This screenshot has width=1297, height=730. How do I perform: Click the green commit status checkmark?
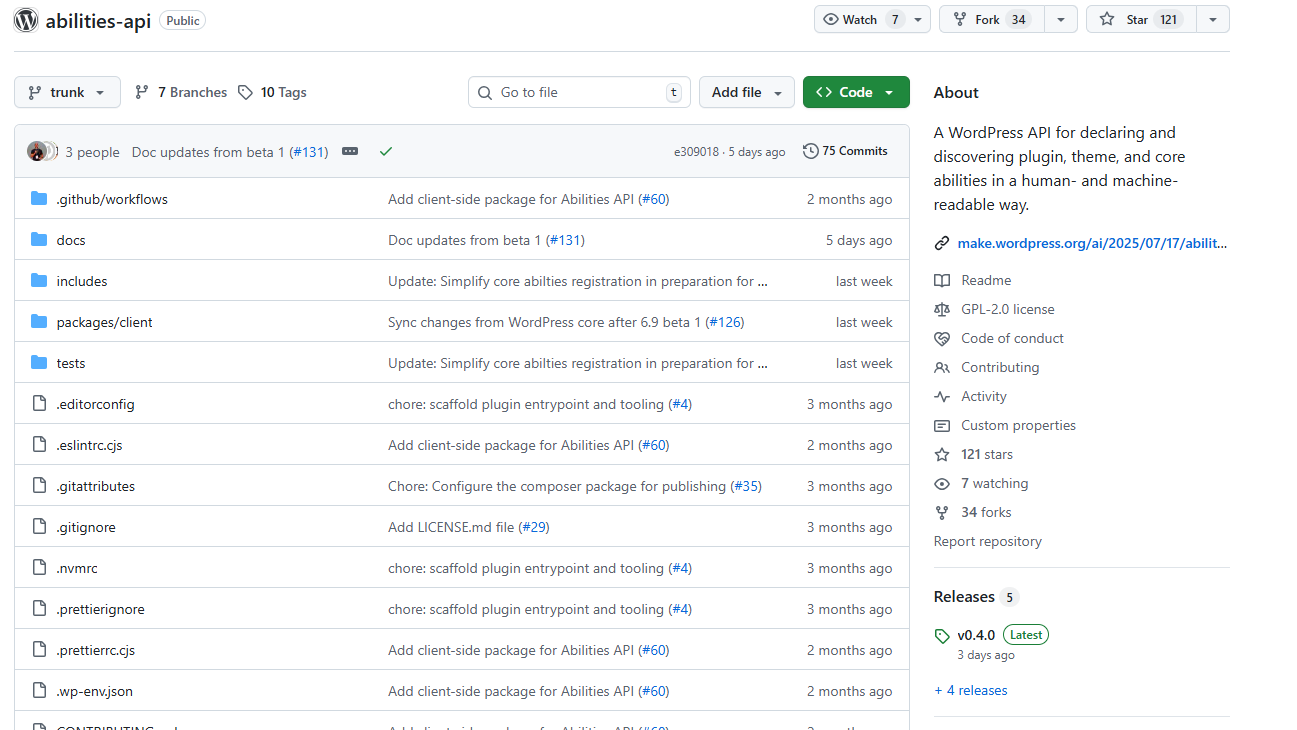click(386, 152)
